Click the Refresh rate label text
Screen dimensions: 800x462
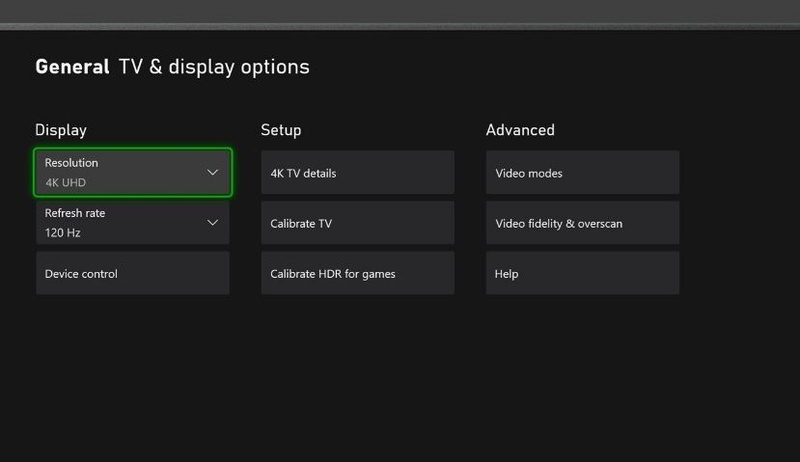[x=75, y=213]
